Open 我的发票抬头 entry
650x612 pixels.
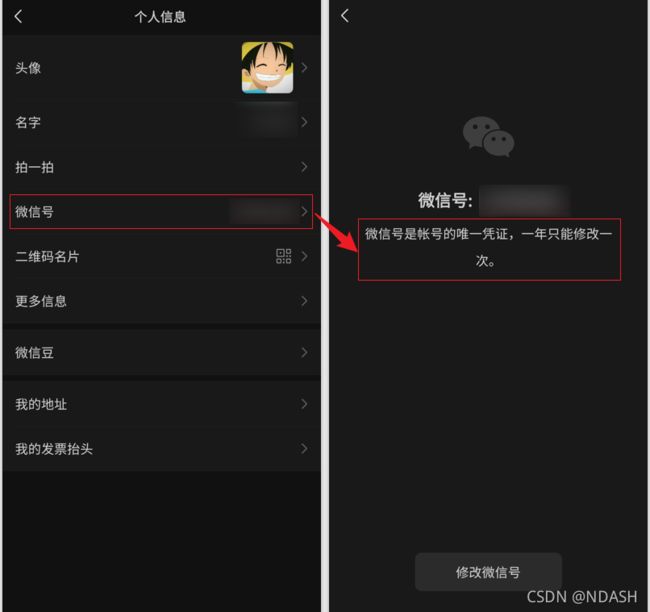(161, 449)
